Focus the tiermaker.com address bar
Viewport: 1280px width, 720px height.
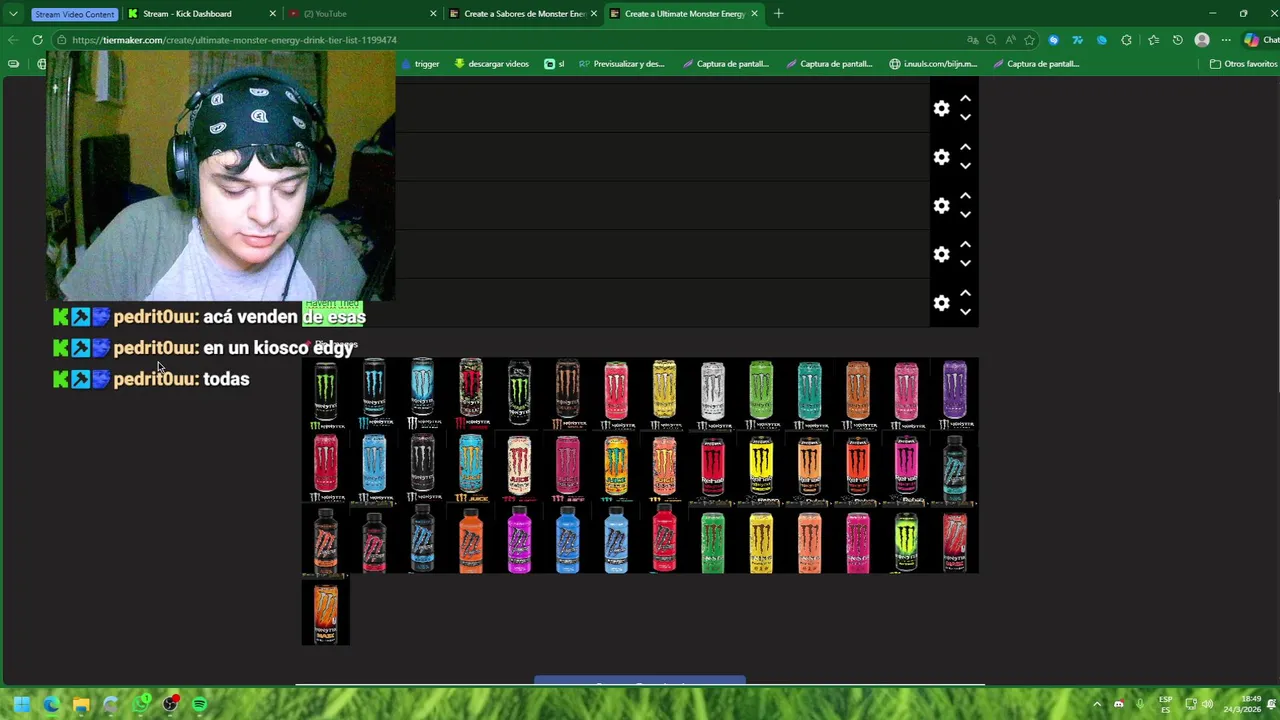[x=510, y=40]
